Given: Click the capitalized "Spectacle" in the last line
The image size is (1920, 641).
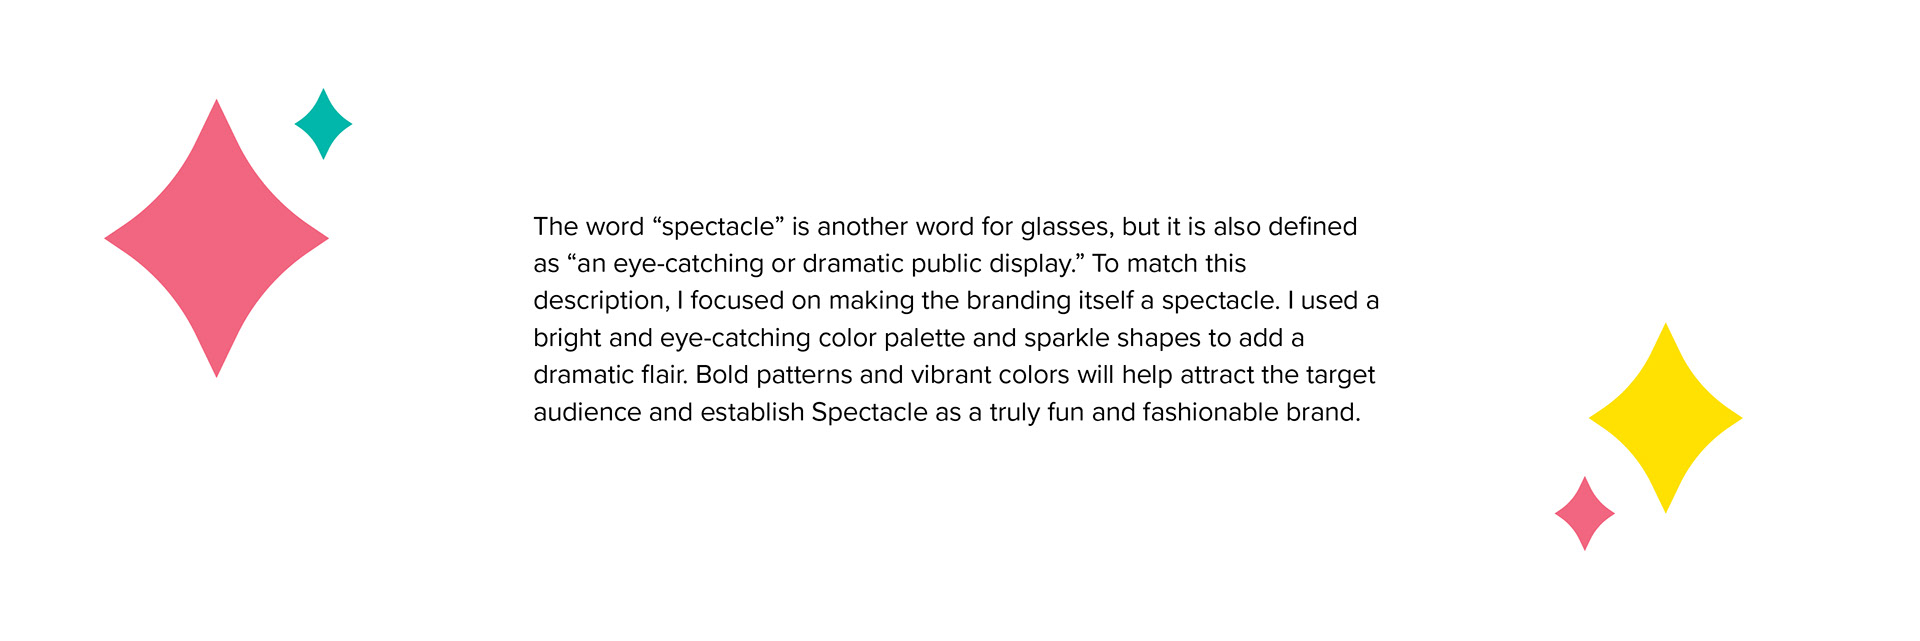Looking at the screenshot, I should point(869,412).
